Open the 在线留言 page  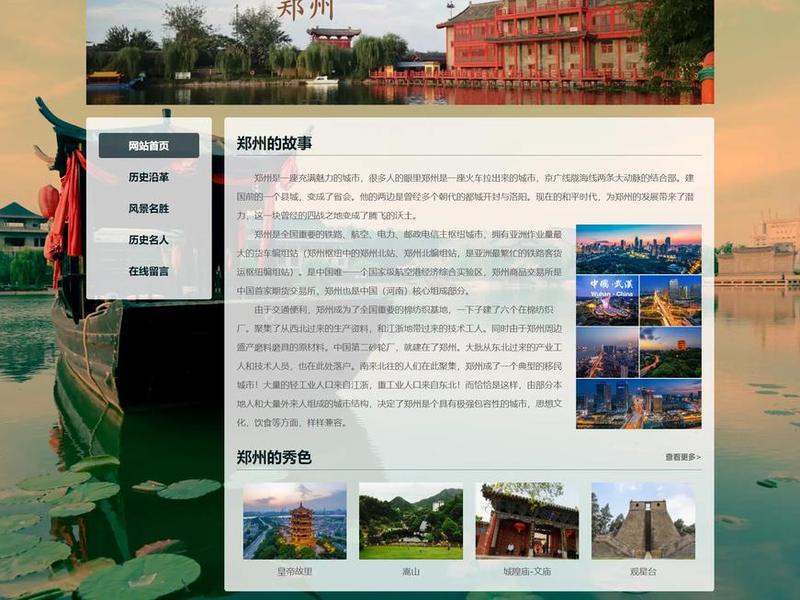pyautogui.click(x=148, y=271)
